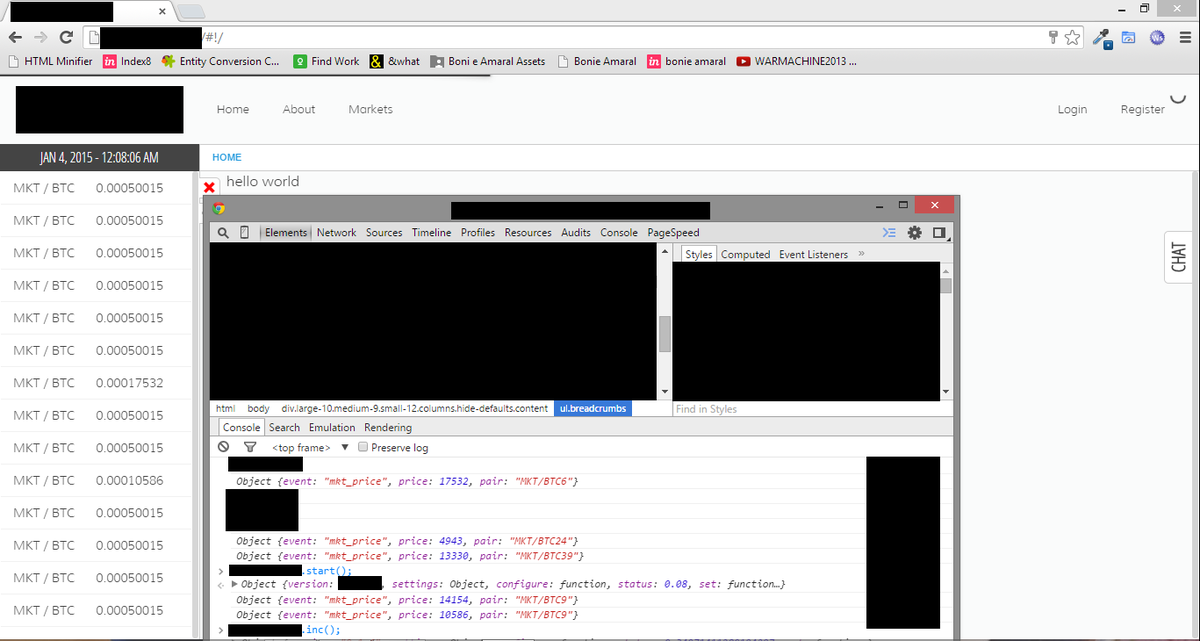1200x641 pixels.
Task: Switch to DevTools Timeline tab
Action: [431, 232]
